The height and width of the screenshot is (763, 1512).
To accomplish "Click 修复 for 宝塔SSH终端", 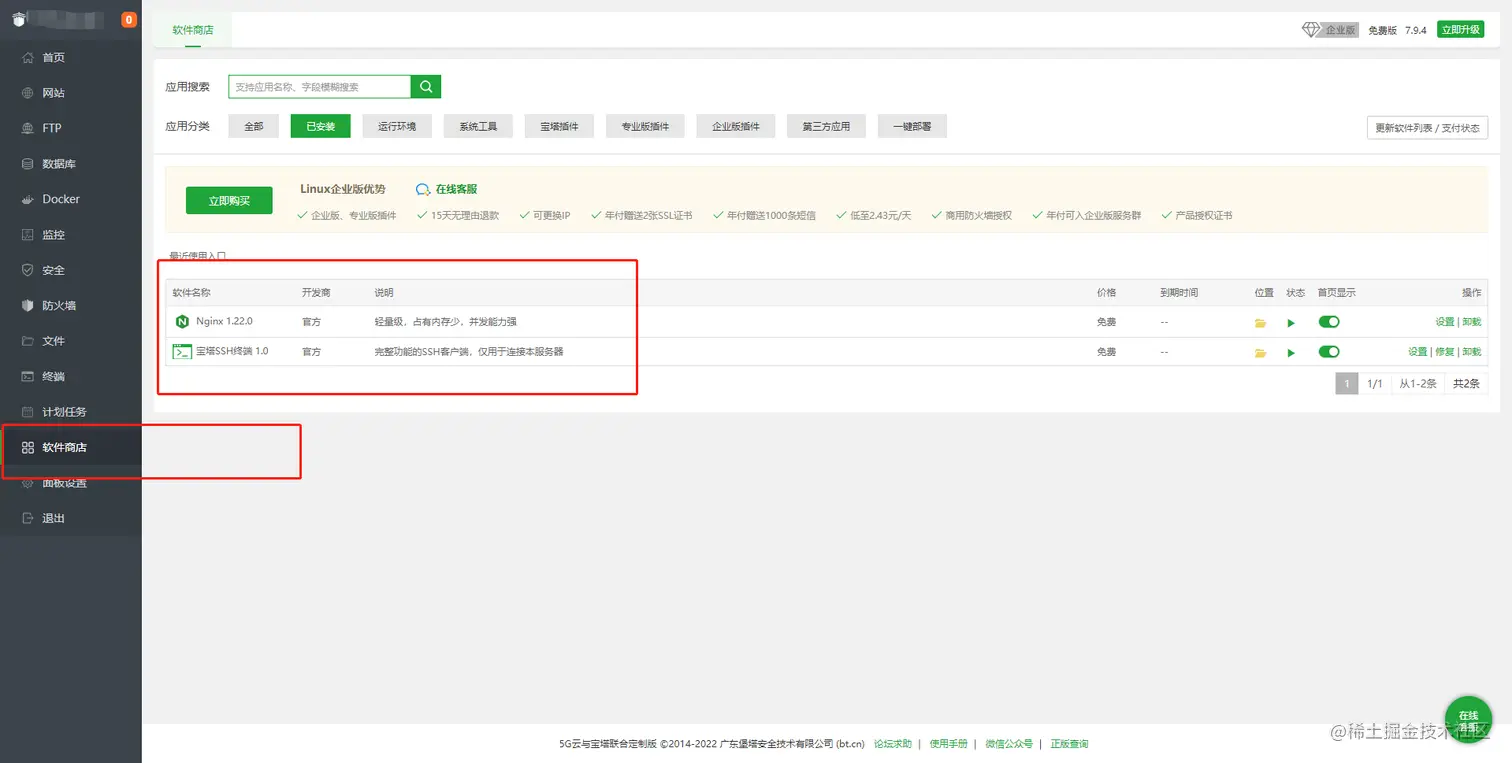I will coord(1445,352).
